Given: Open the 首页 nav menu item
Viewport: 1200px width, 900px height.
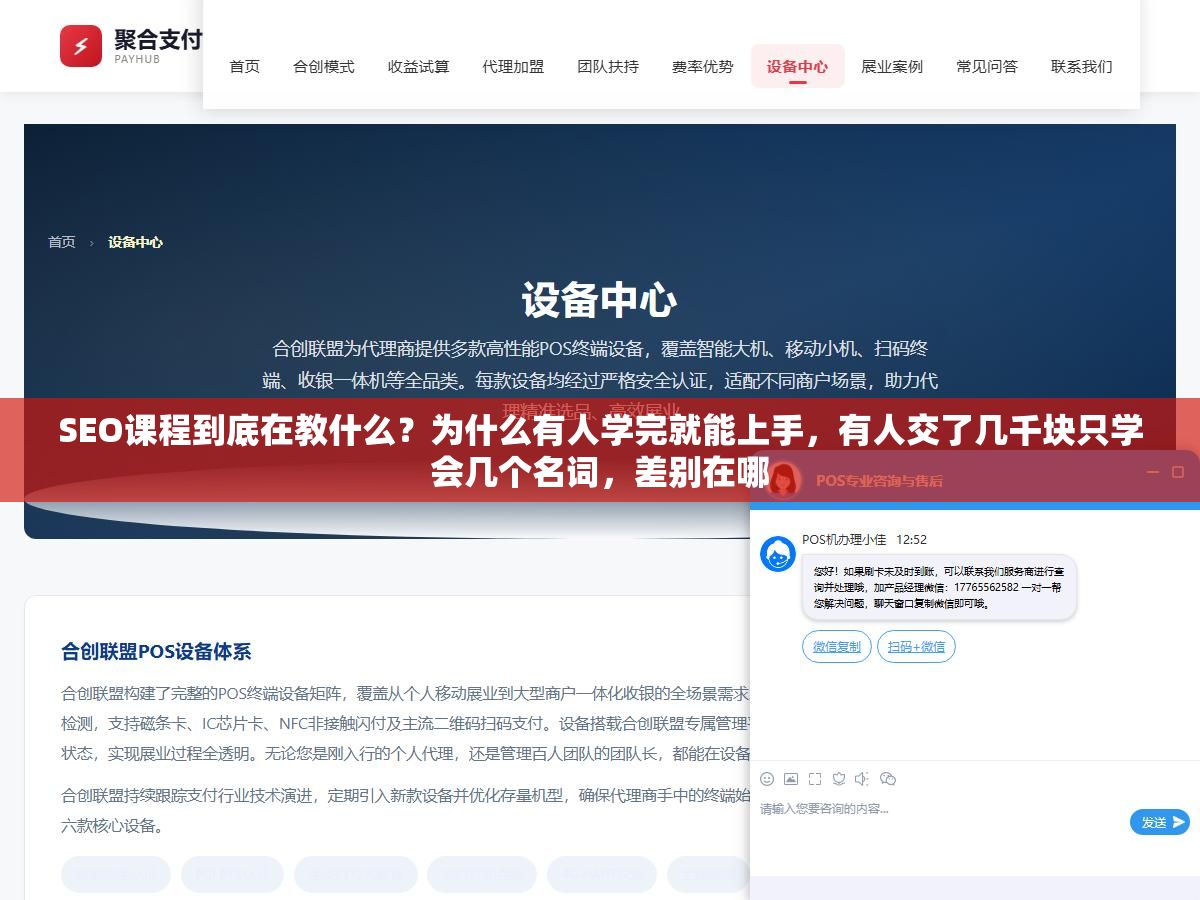Looking at the screenshot, I should tap(245, 67).
